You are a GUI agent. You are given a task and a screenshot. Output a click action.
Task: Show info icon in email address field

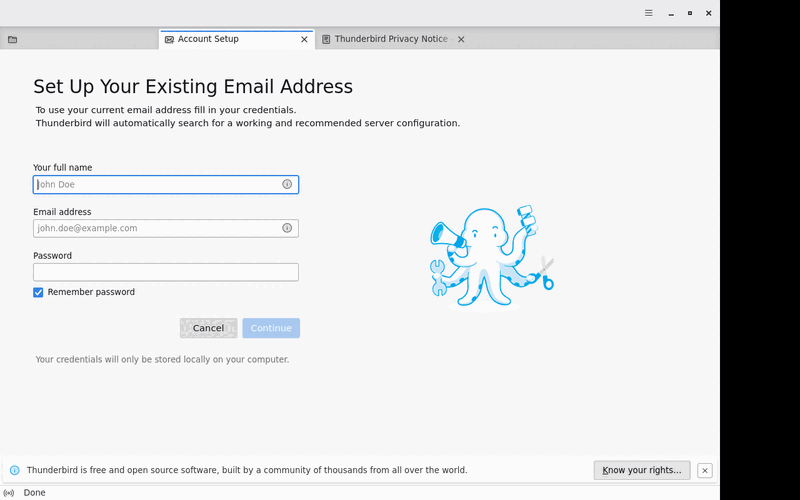(287, 228)
